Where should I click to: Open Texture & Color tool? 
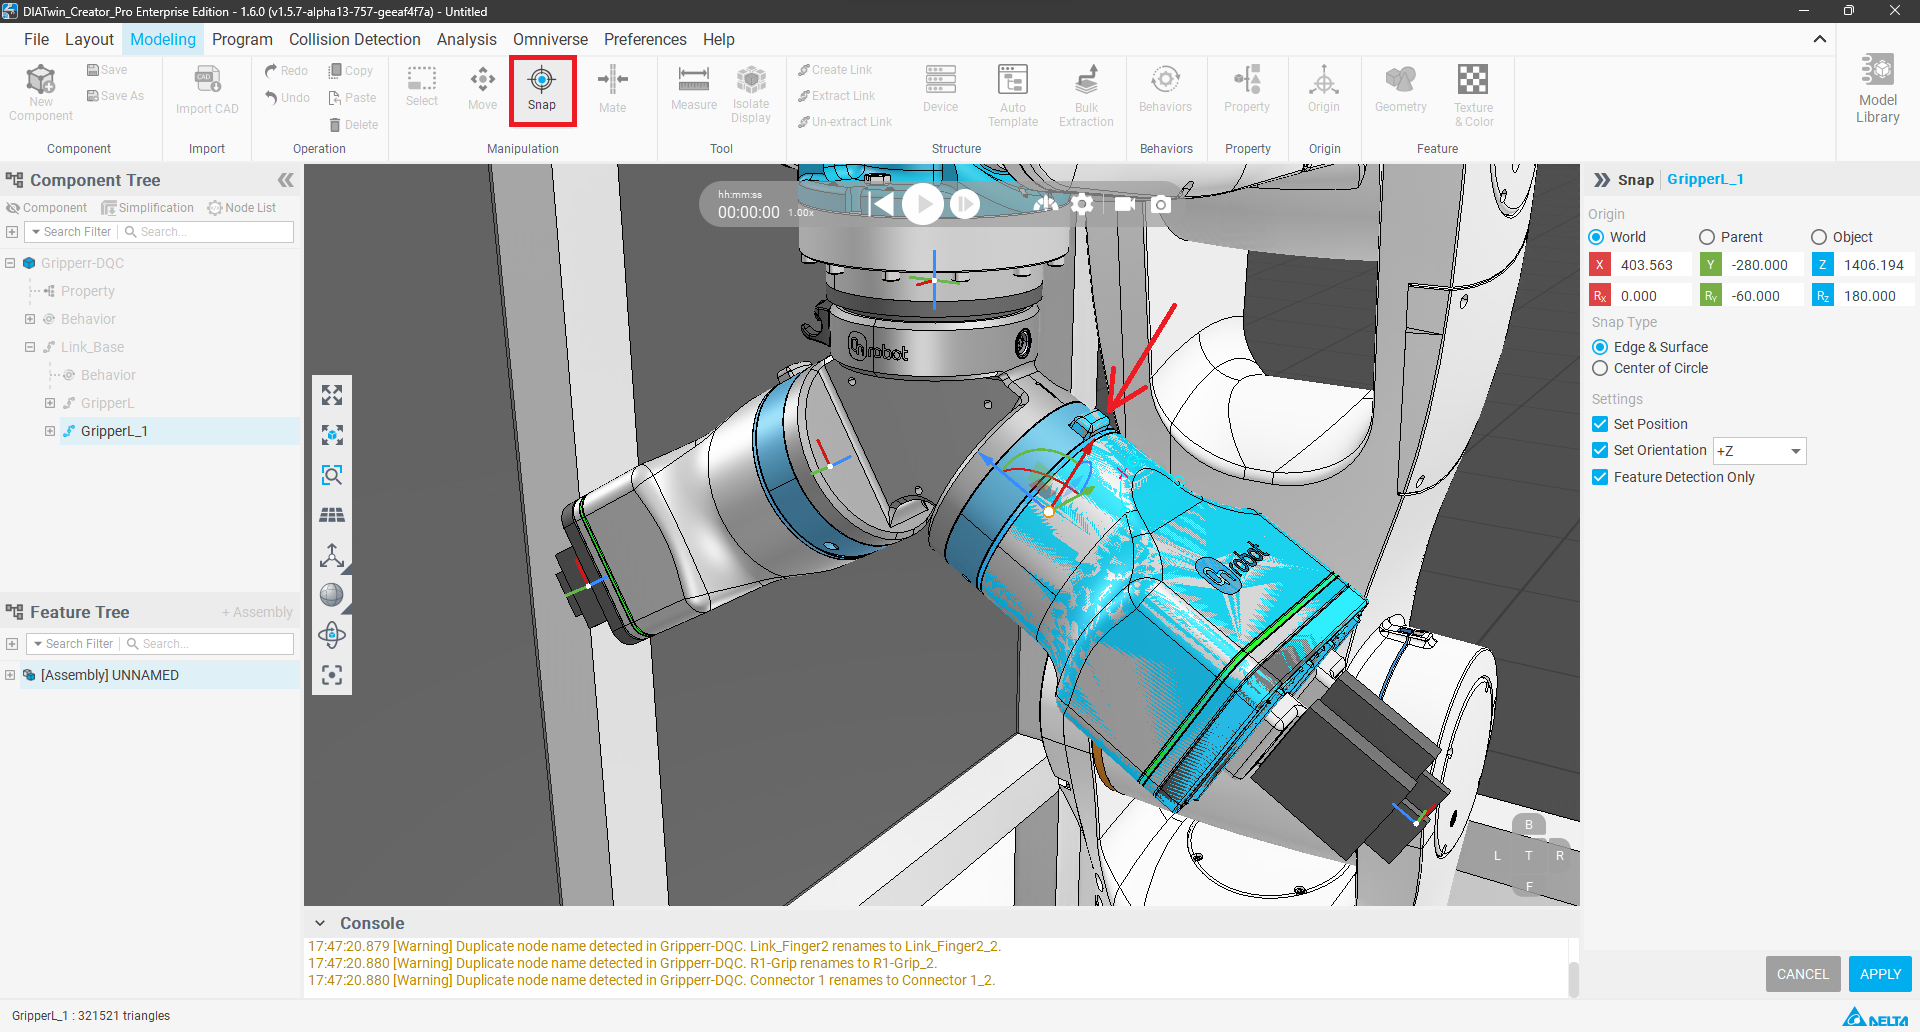[1473, 95]
